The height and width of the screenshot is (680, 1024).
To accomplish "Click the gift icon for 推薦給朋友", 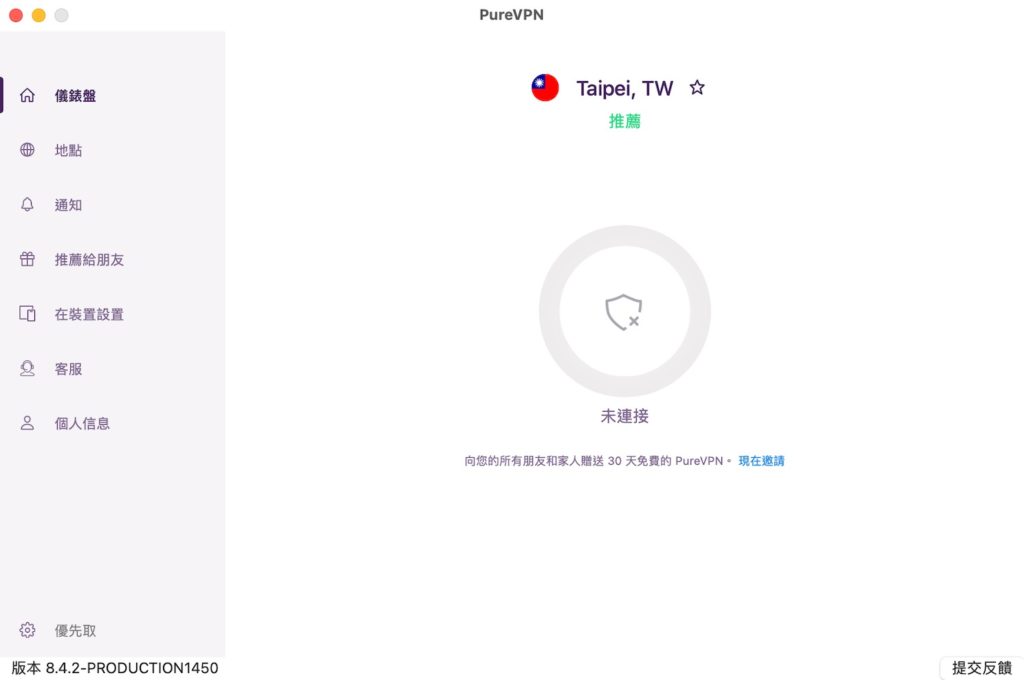I will pos(27,259).
